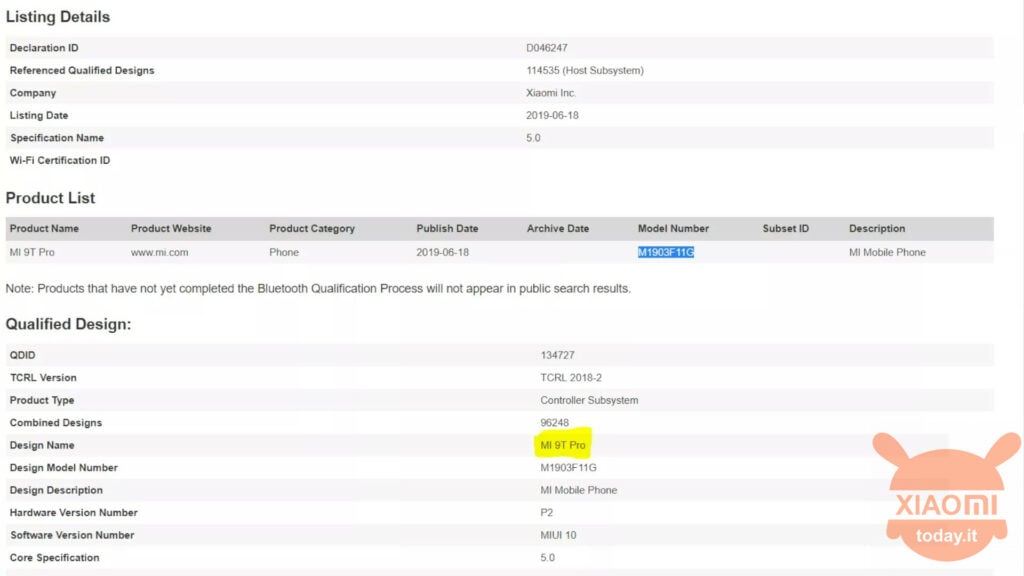The width and height of the screenshot is (1024, 576).
Task: Click the Publish Date cell 2019-06-18
Action: click(x=443, y=252)
